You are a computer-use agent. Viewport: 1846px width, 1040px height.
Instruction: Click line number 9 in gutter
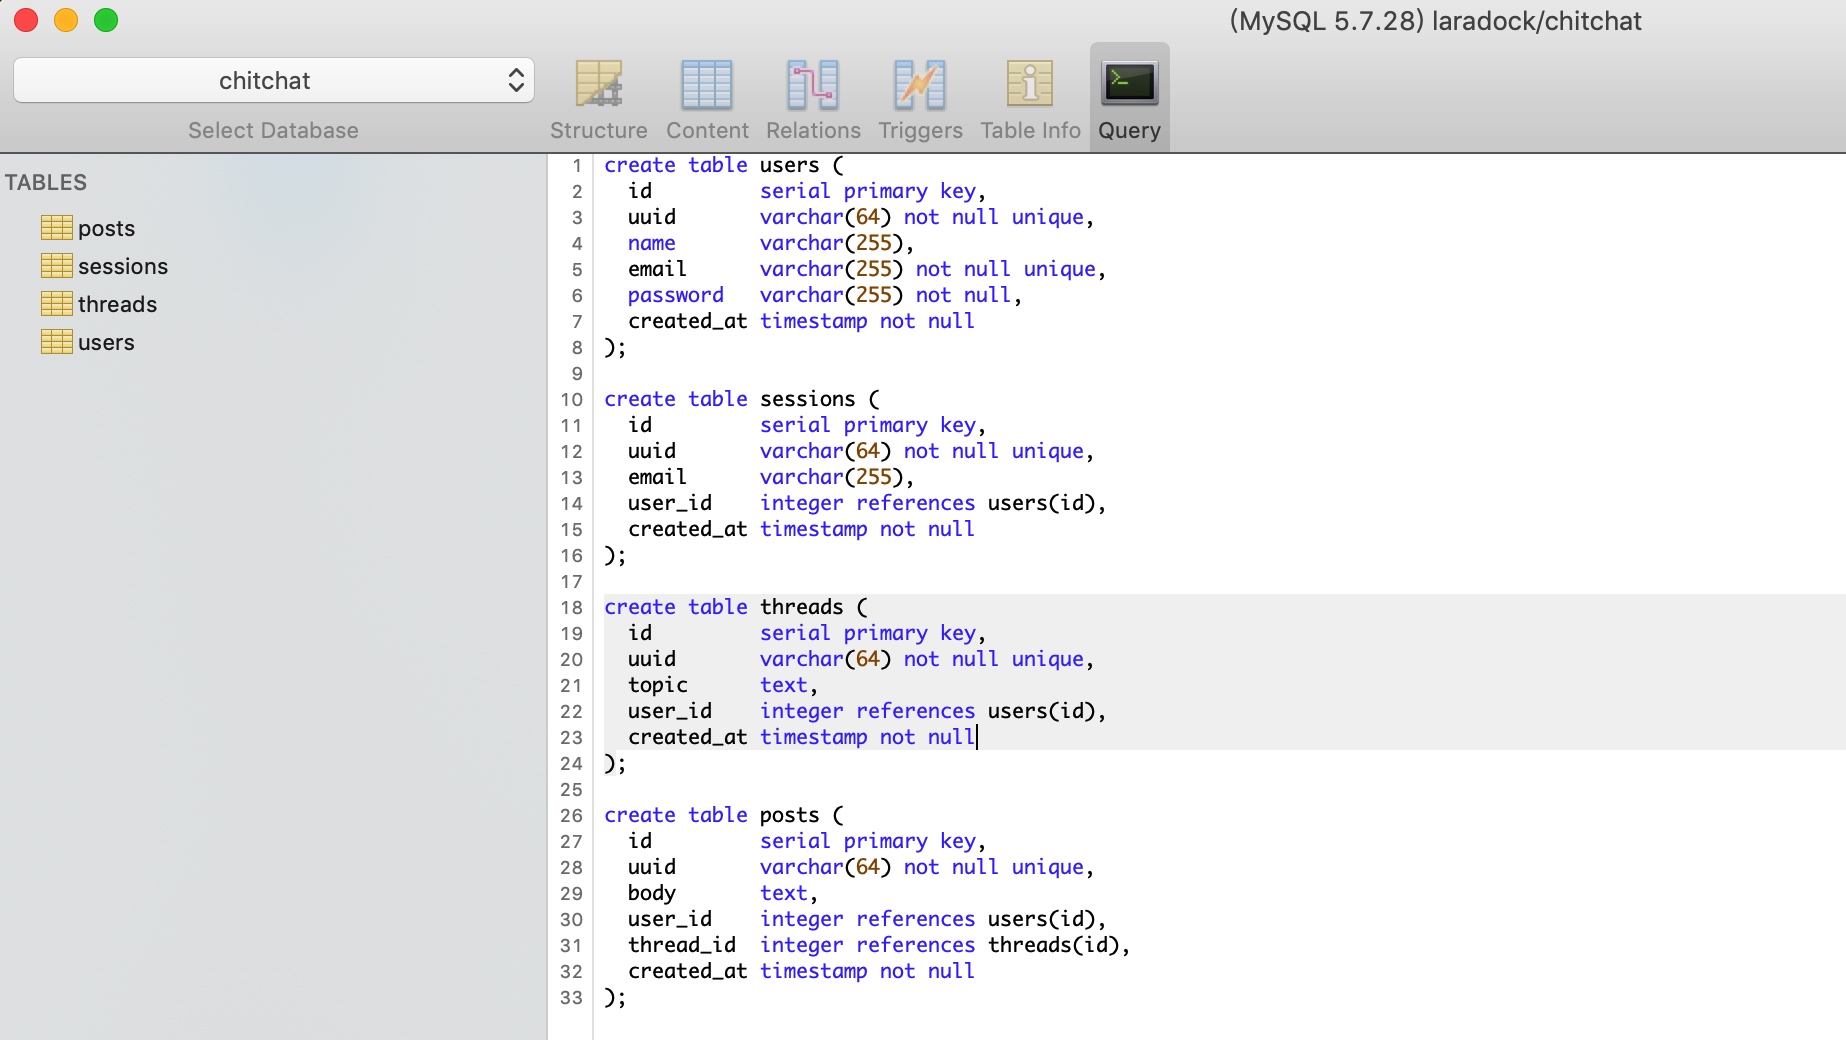[x=577, y=374]
